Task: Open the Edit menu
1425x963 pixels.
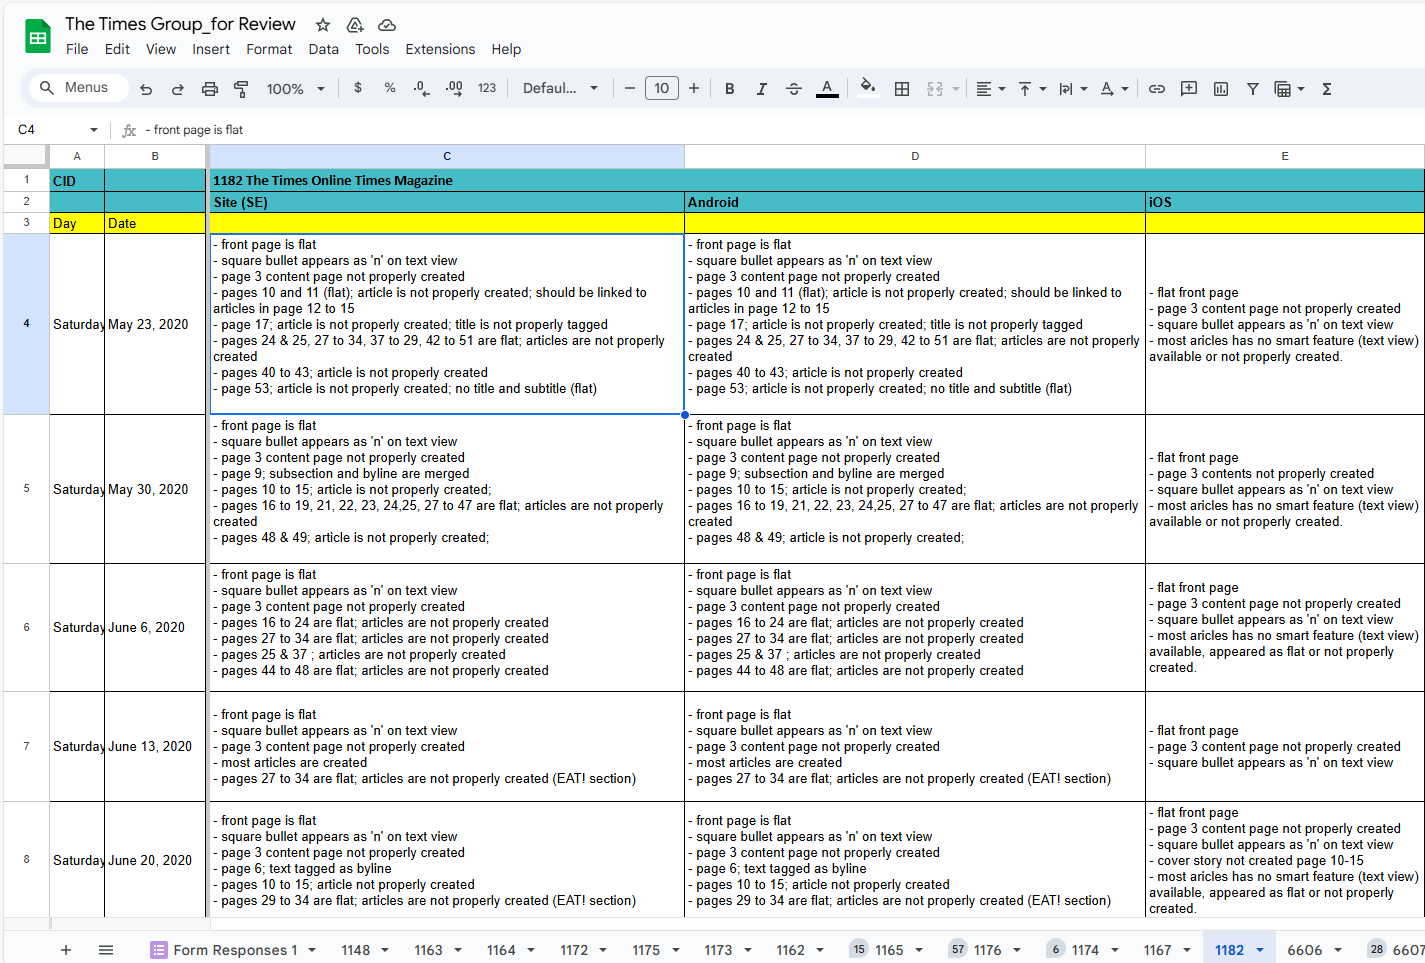Action: (x=117, y=49)
